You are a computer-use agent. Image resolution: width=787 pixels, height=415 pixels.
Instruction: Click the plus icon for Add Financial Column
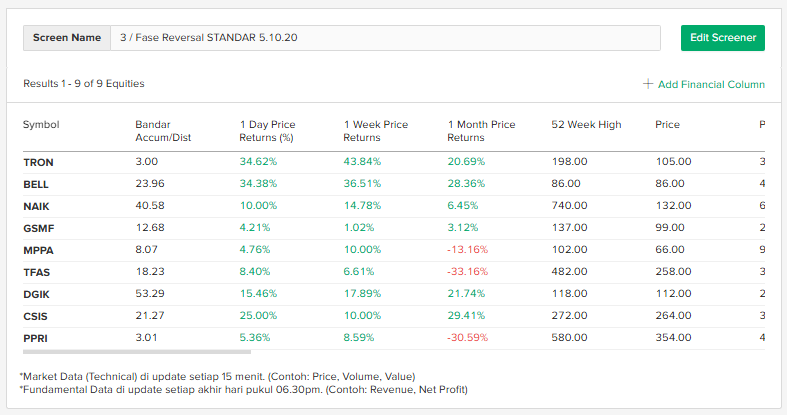coord(648,84)
